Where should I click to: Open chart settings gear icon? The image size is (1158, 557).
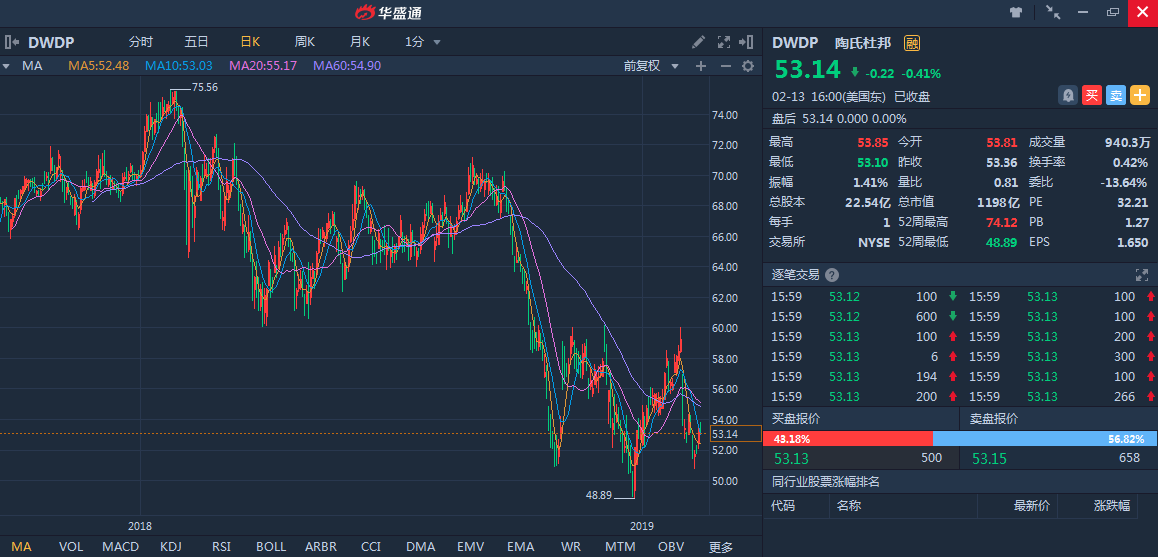click(747, 66)
